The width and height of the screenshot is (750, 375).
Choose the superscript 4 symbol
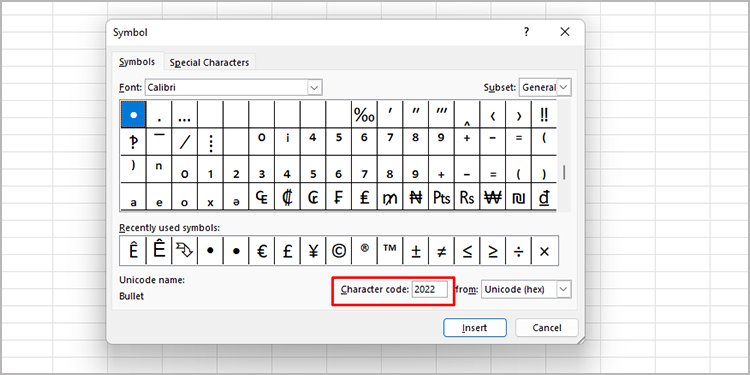313,142
